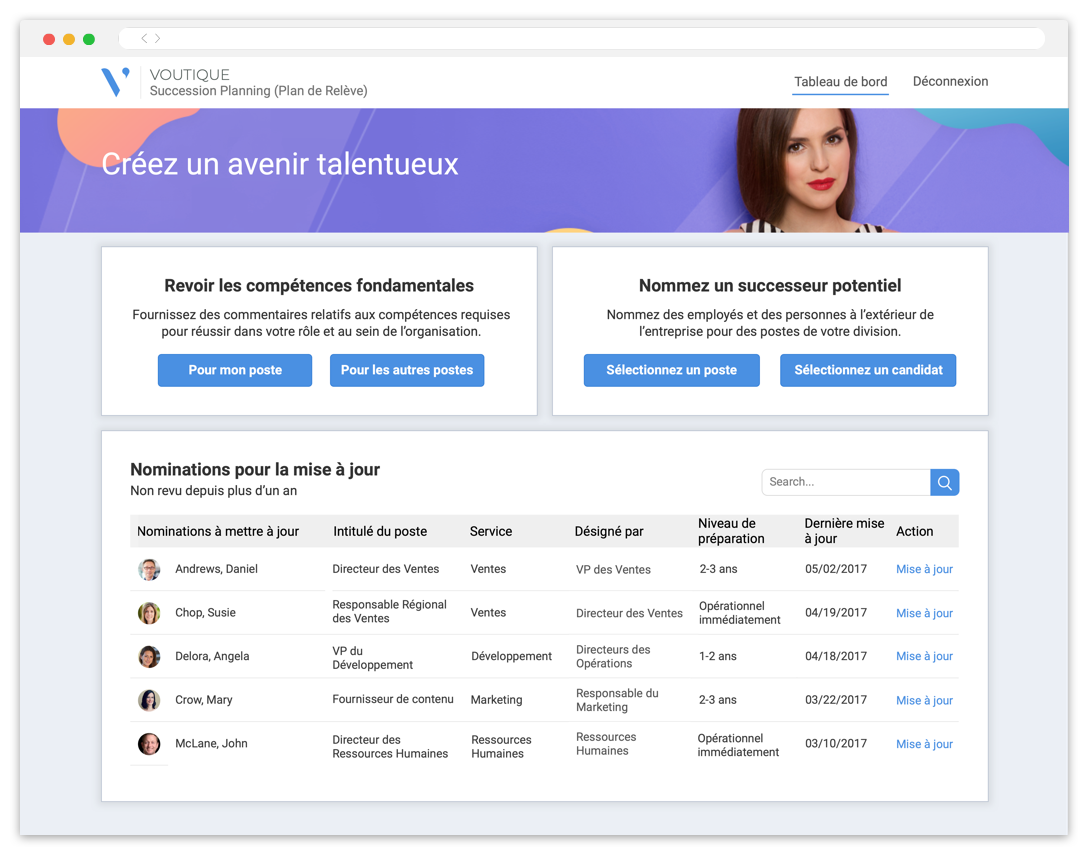Click Nommez un successeur potentiel heading
Viewport: 1088px width, 855px height.
[x=770, y=286]
